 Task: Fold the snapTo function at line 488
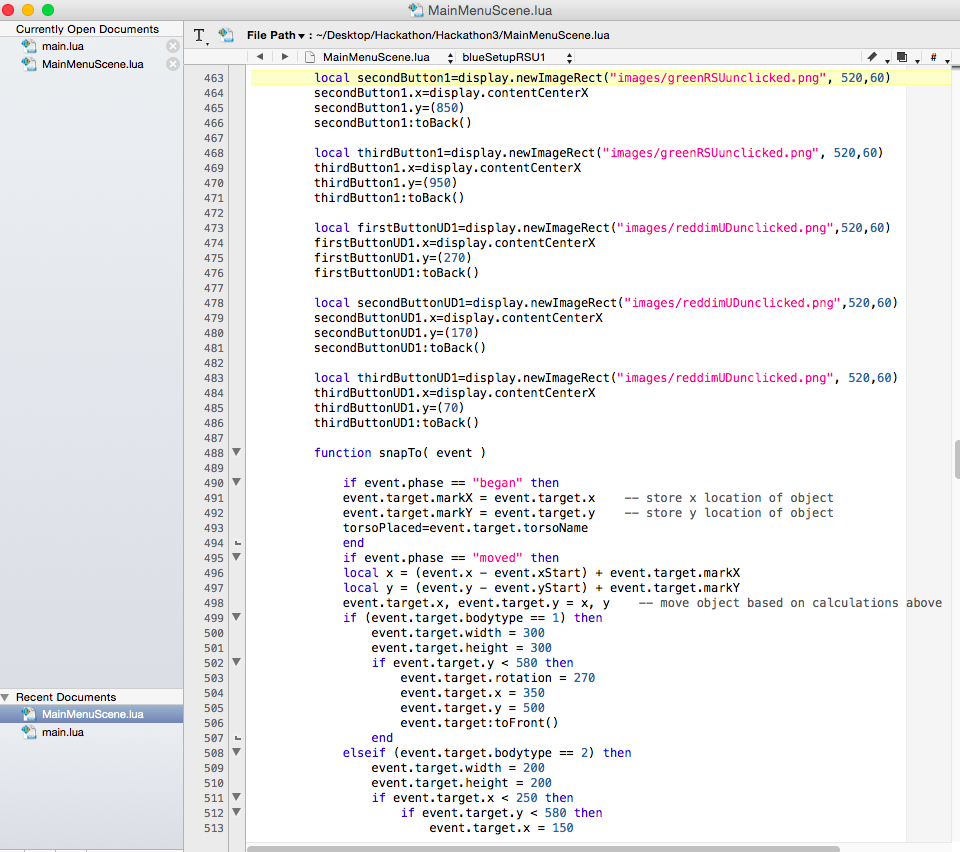(237, 453)
